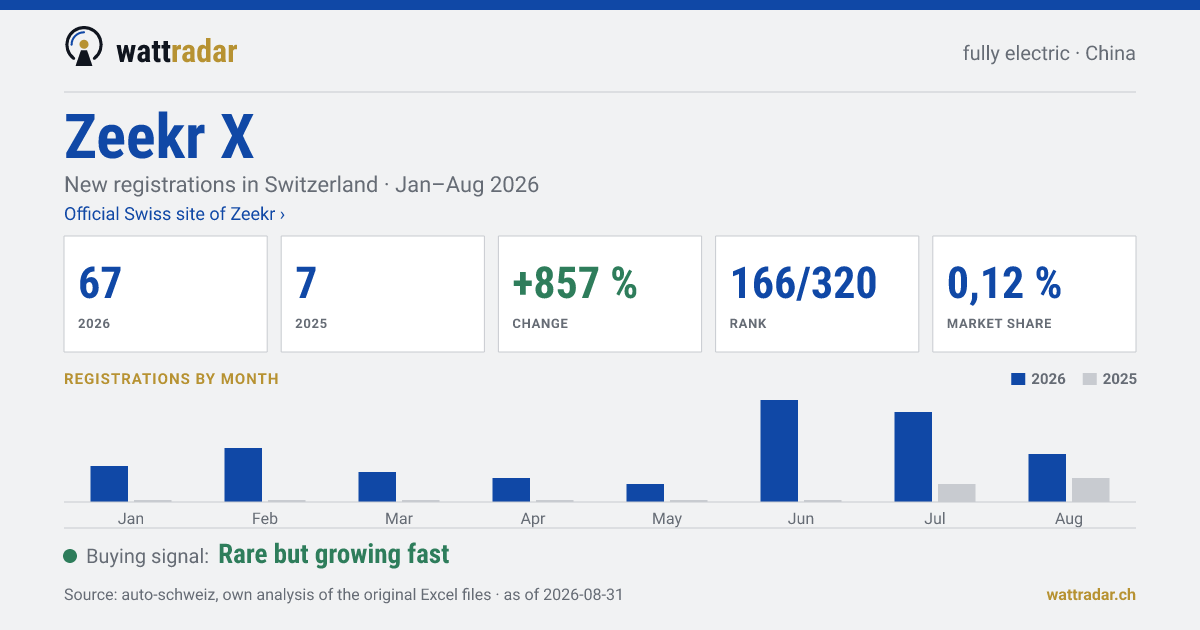Click the Zeekr X headline
The image size is (1200, 630).
tap(159, 136)
